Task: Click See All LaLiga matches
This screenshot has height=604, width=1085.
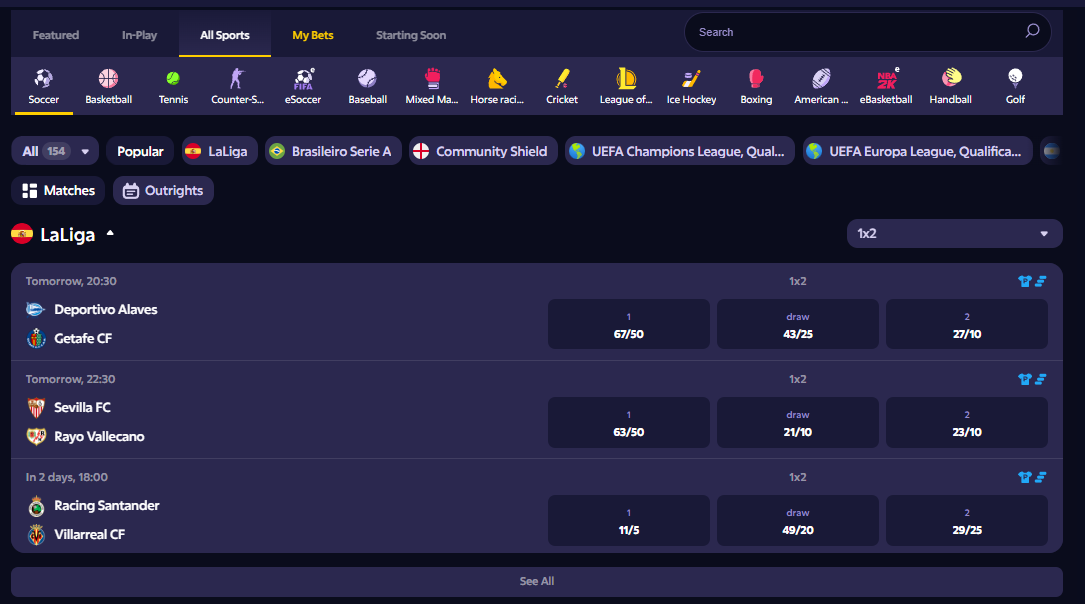Action: click(537, 581)
